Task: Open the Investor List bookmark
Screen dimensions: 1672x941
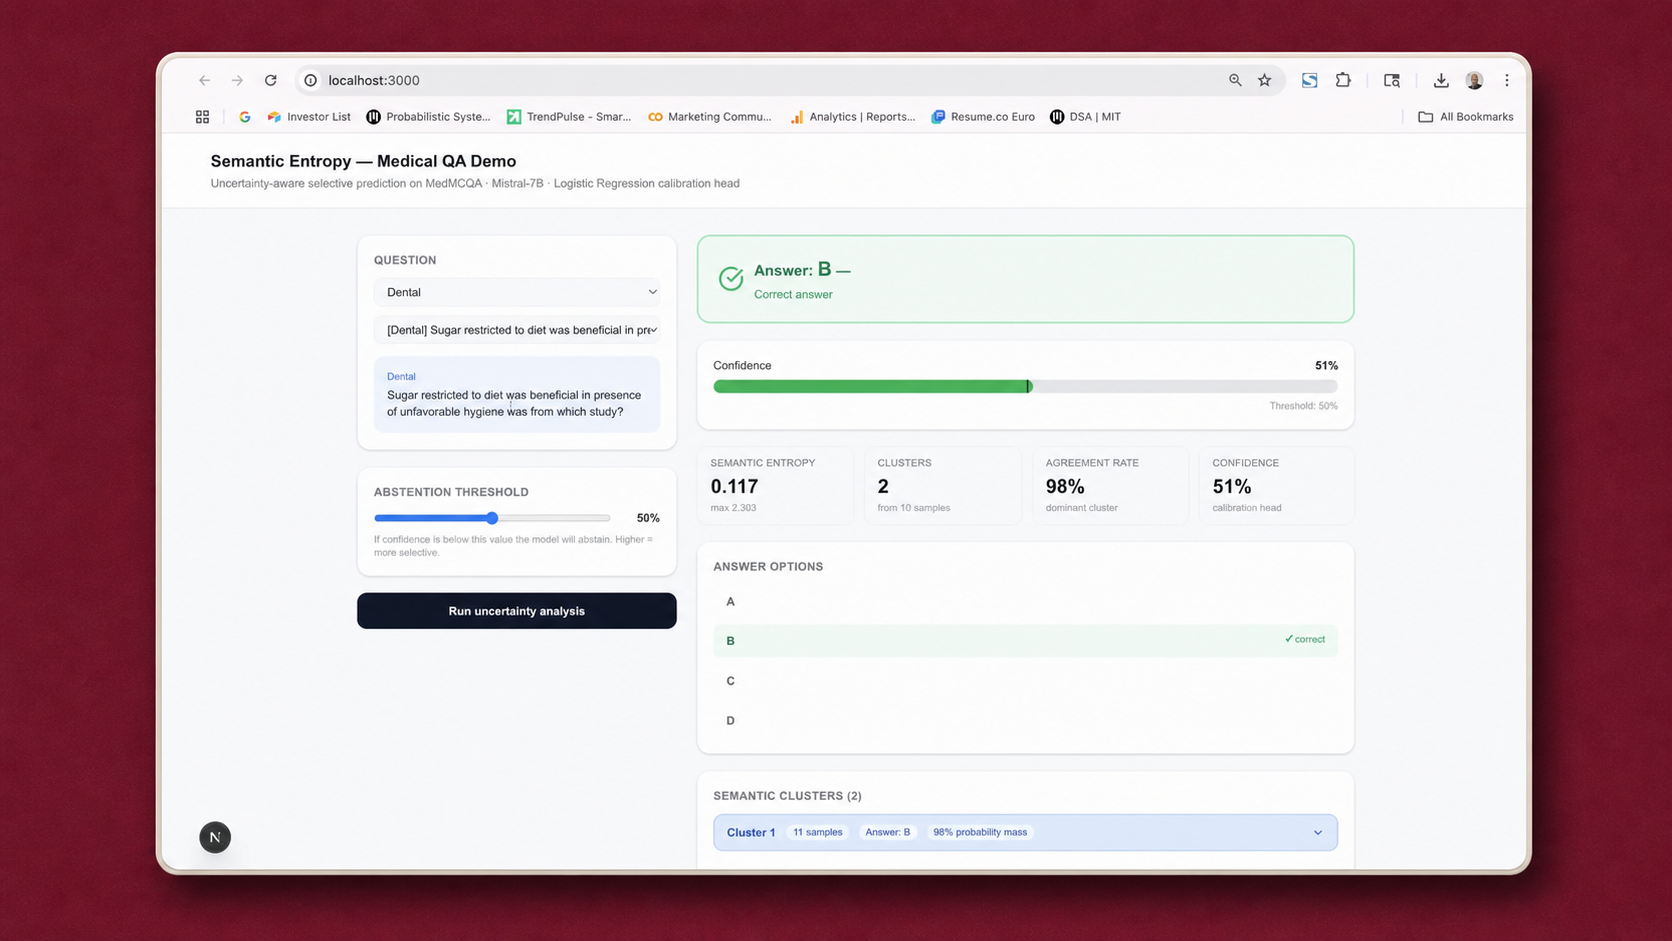Action: (309, 117)
